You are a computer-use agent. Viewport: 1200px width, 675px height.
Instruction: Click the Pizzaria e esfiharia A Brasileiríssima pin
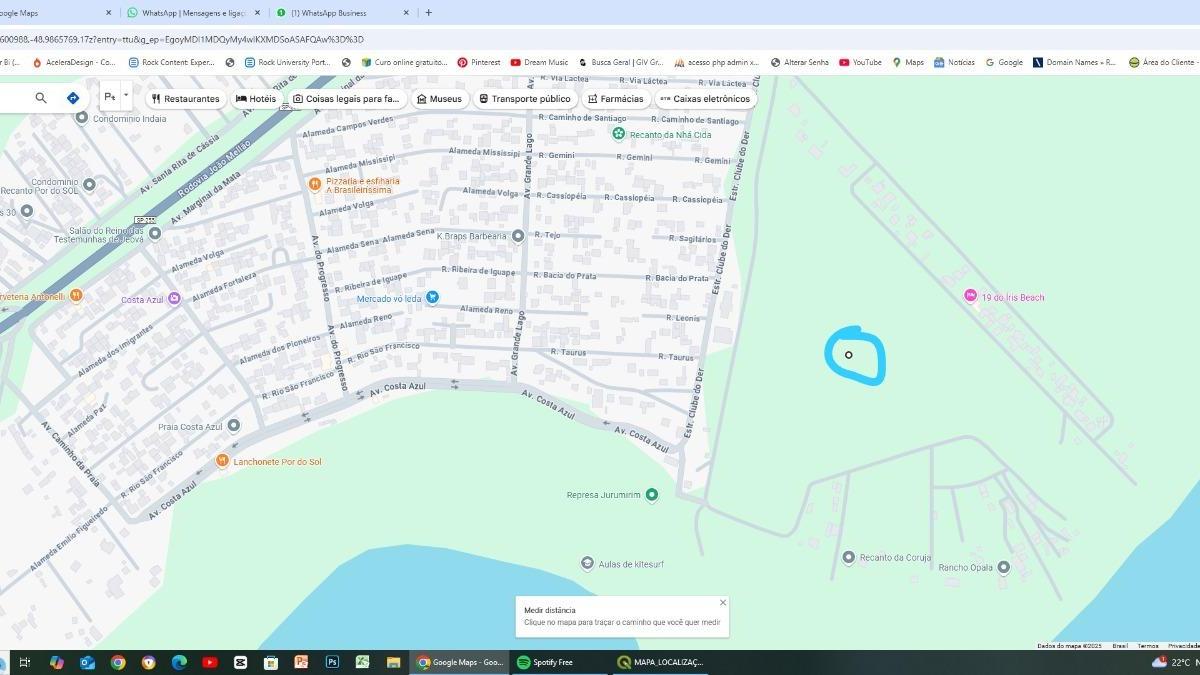click(314, 184)
